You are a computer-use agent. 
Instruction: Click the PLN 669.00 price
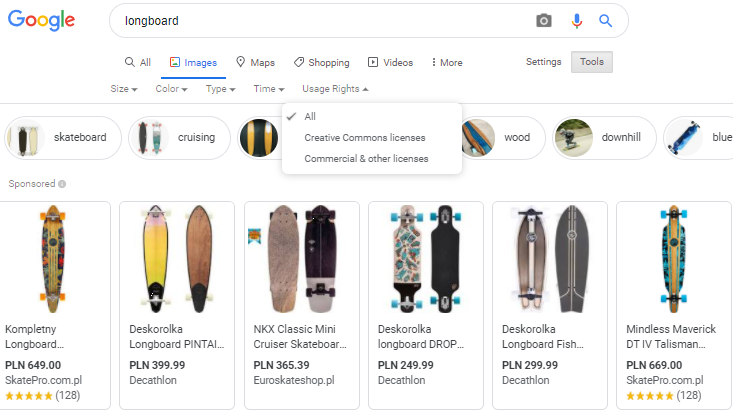[654, 365]
